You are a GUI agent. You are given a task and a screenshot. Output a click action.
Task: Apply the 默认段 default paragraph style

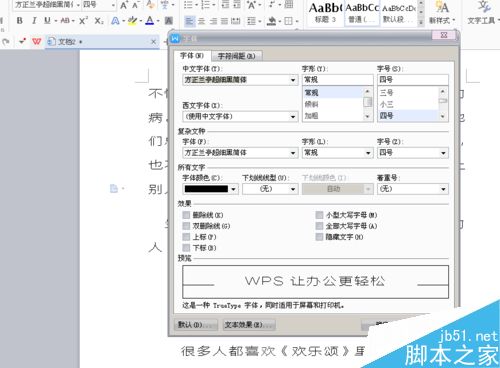pos(398,13)
